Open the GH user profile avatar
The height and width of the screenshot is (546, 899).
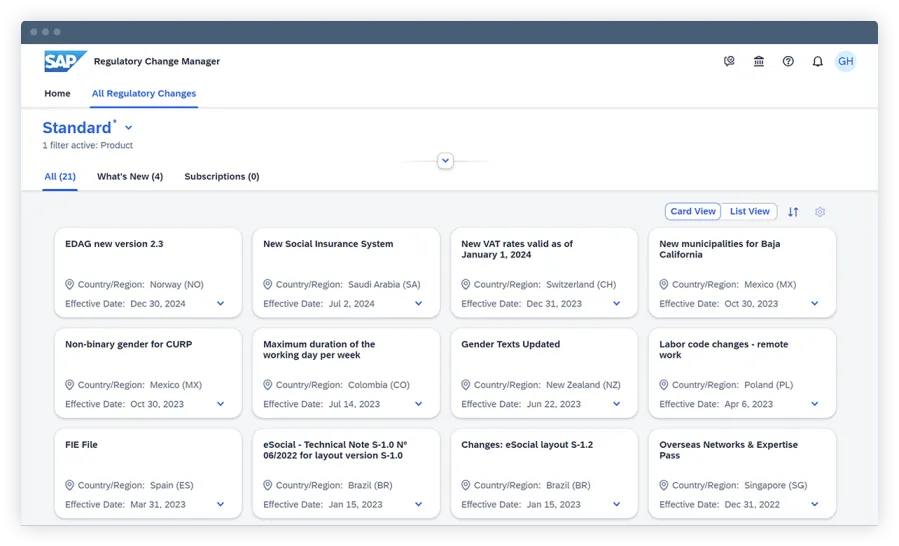click(x=846, y=62)
